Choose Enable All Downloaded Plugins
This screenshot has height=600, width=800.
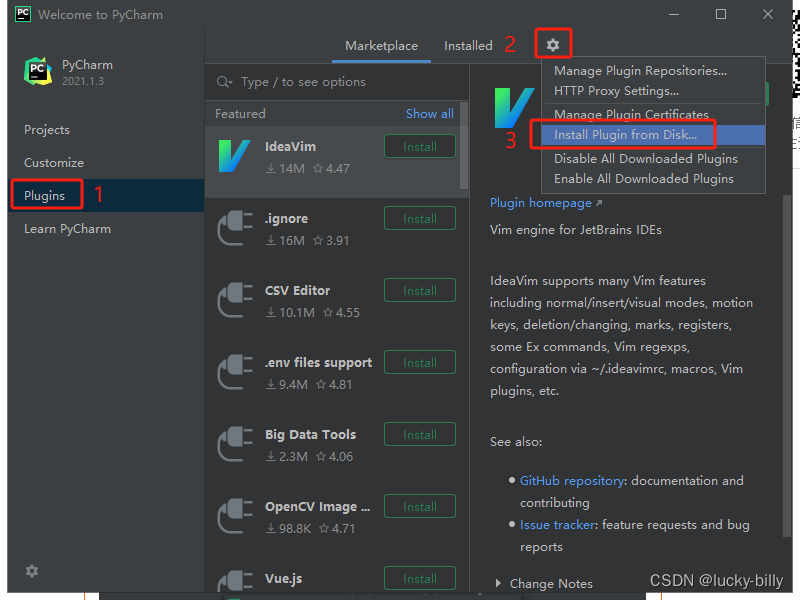click(653, 179)
